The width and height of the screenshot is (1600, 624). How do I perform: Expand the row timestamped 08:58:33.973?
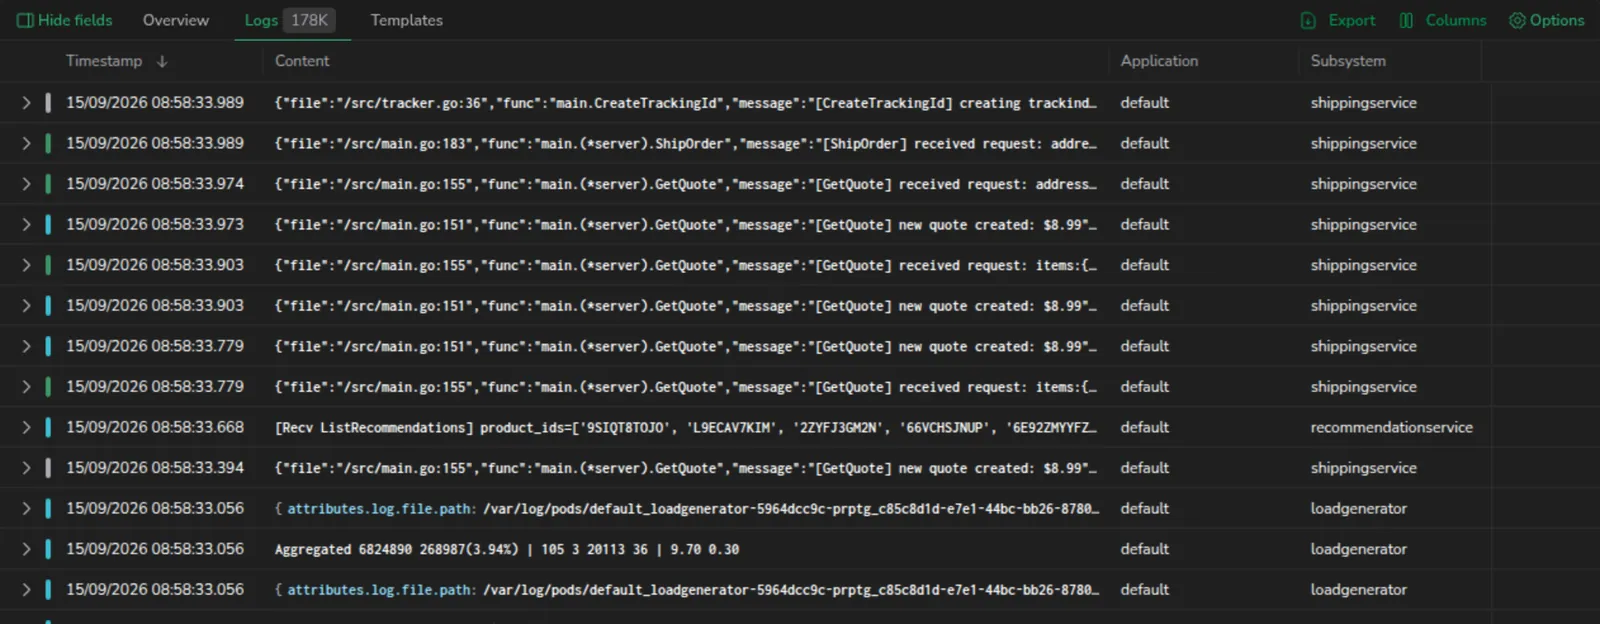coord(26,224)
